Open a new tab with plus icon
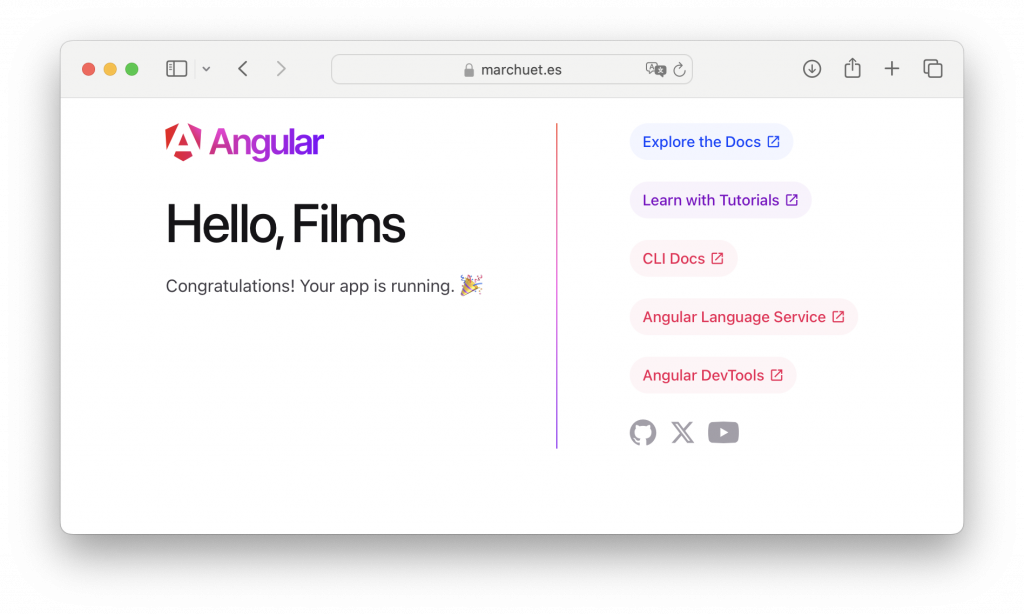The height and width of the screenshot is (614, 1024). (x=892, y=69)
